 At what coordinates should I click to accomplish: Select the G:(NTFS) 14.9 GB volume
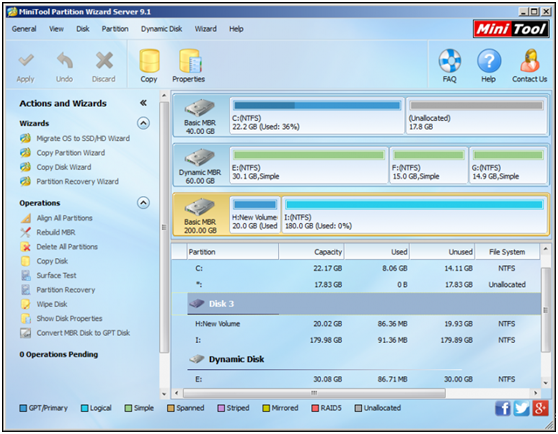coord(508,165)
